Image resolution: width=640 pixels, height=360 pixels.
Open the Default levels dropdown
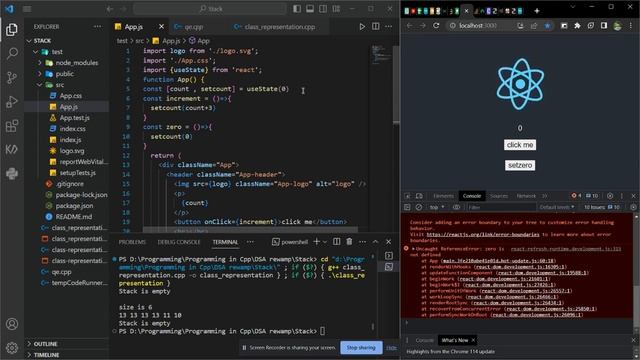pyautogui.click(x=557, y=207)
